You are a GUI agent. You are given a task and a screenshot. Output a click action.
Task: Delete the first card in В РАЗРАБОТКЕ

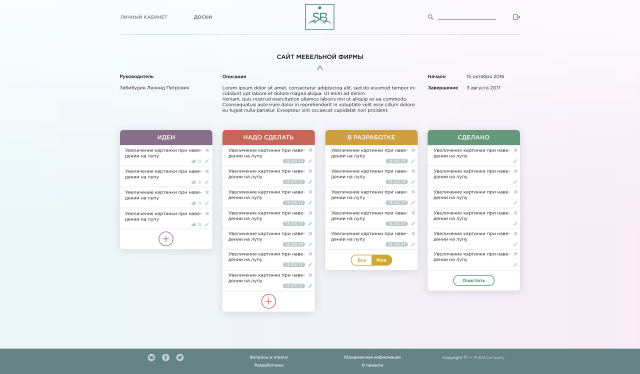(413, 150)
